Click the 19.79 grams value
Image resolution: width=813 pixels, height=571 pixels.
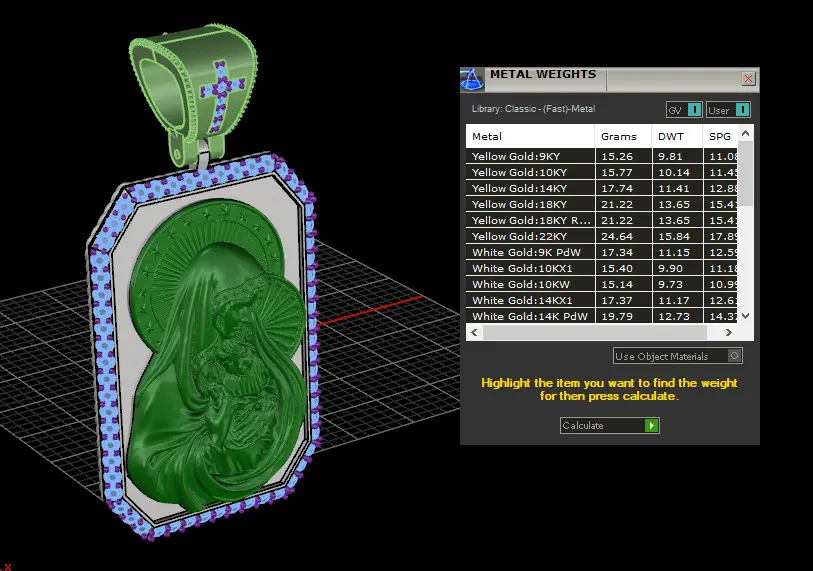617,316
